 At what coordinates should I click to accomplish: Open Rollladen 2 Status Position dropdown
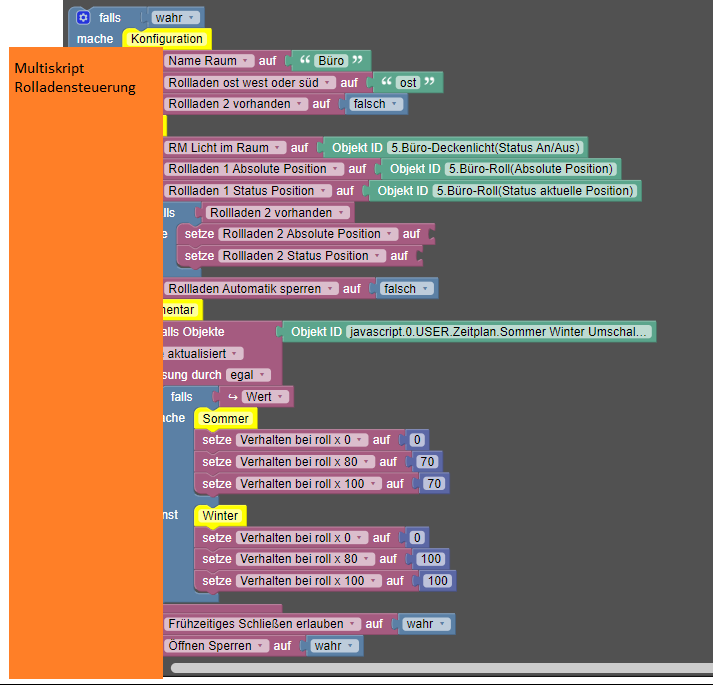point(301,256)
